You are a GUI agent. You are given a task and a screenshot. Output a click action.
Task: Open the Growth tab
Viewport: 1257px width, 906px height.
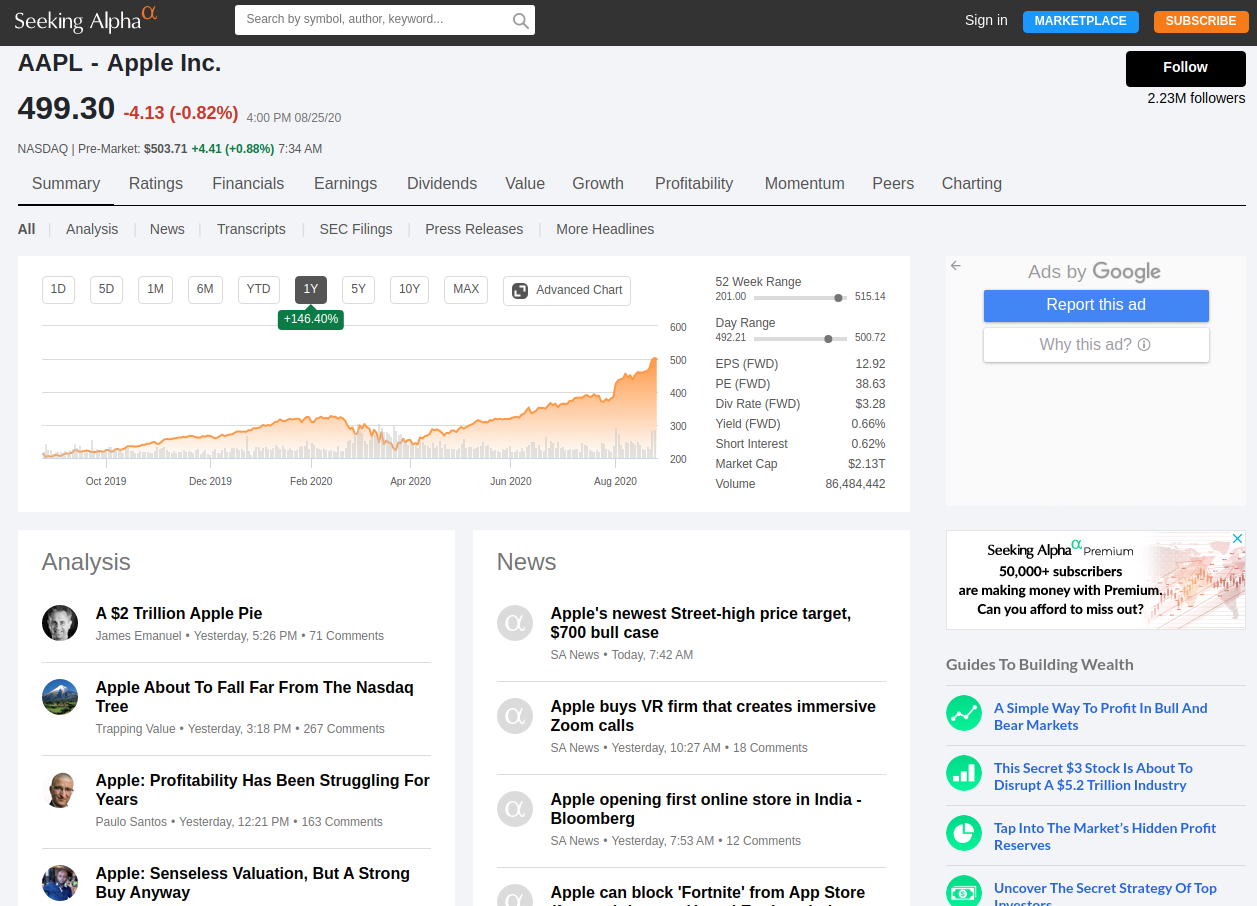(598, 184)
